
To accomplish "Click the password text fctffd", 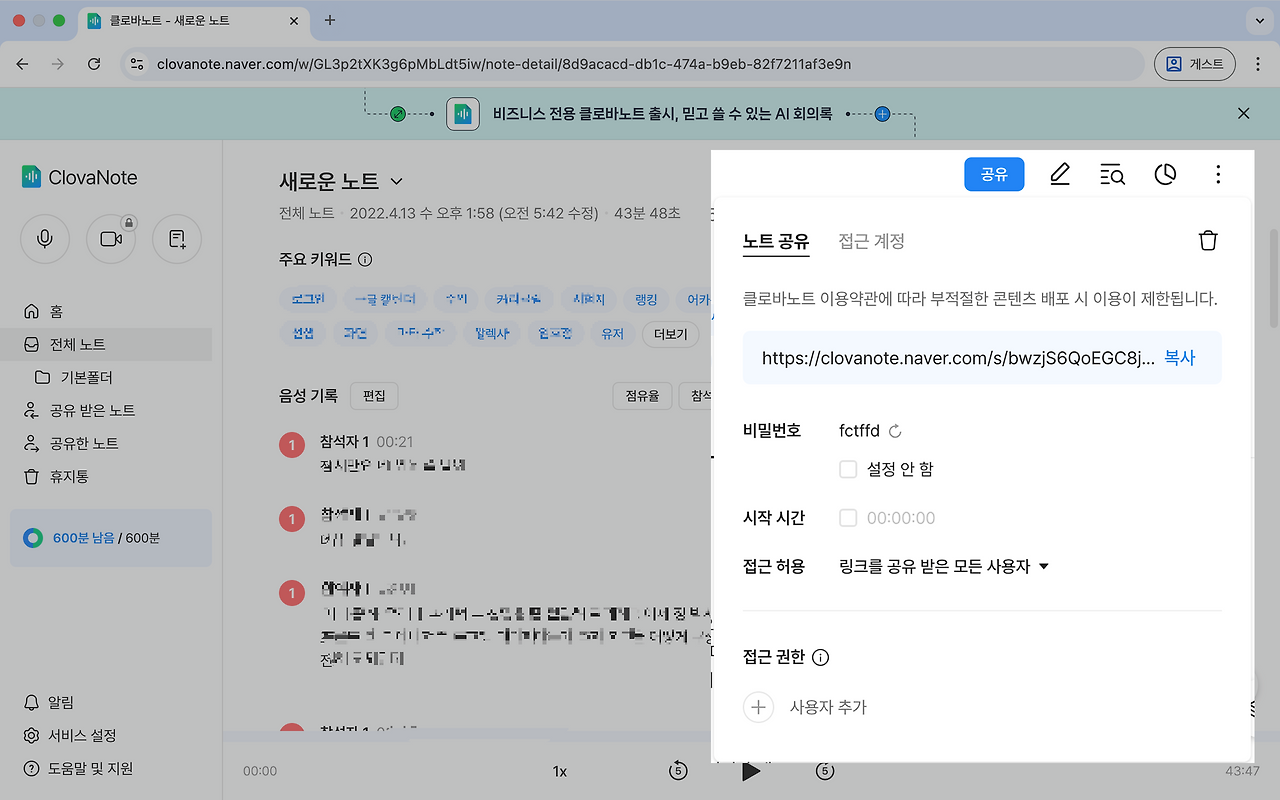I will [859, 431].
